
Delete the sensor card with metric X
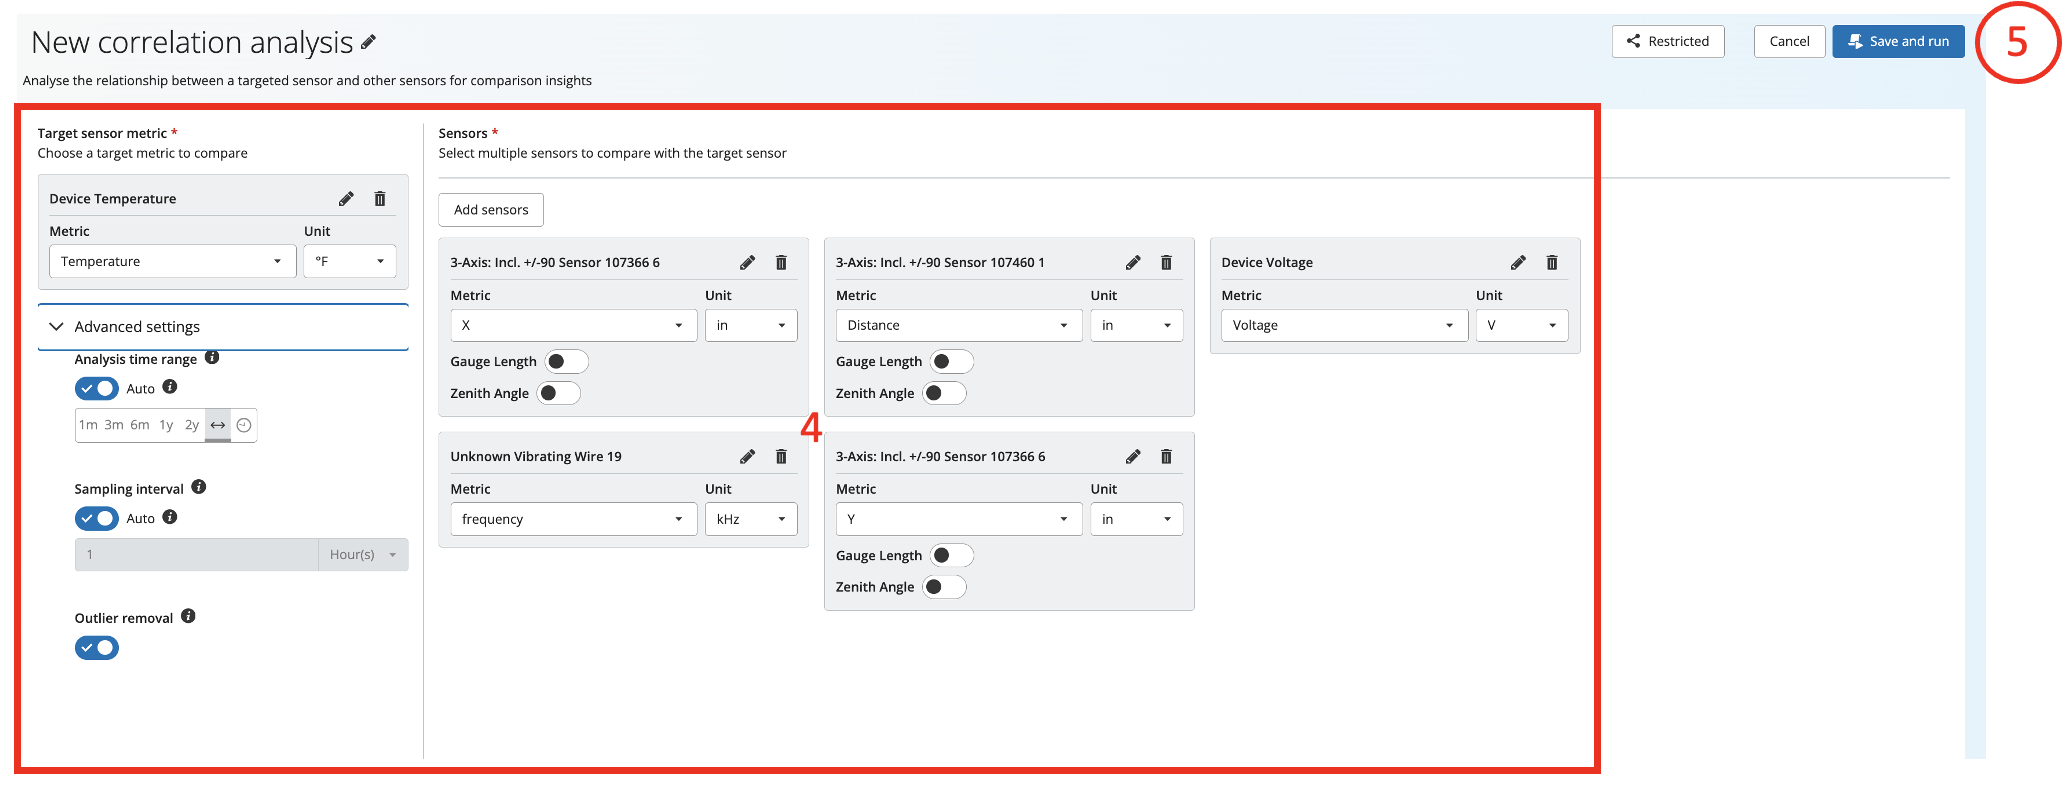tap(781, 263)
